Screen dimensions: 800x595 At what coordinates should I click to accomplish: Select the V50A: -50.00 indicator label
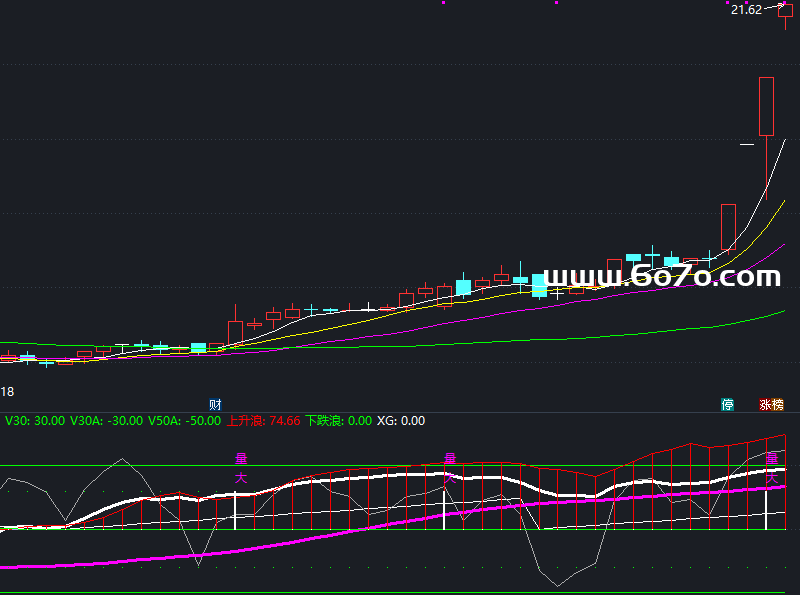coord(185,421)
